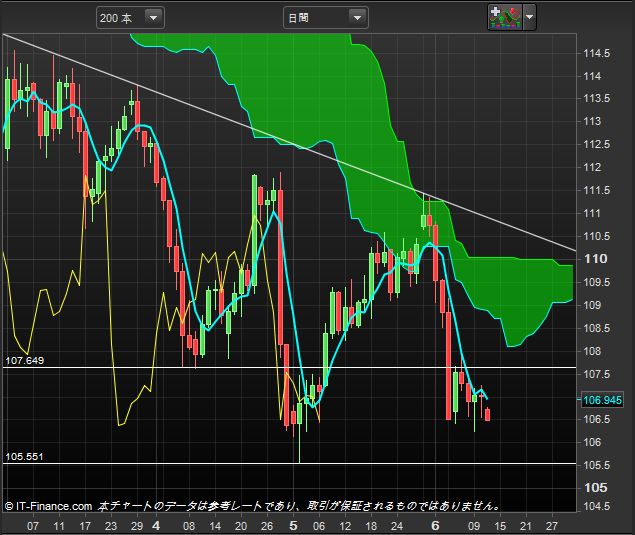The height and width of the screenshot is (535, 635).
Task: Click the 107.649 horizontal line label
Action: tap(25, 360)
